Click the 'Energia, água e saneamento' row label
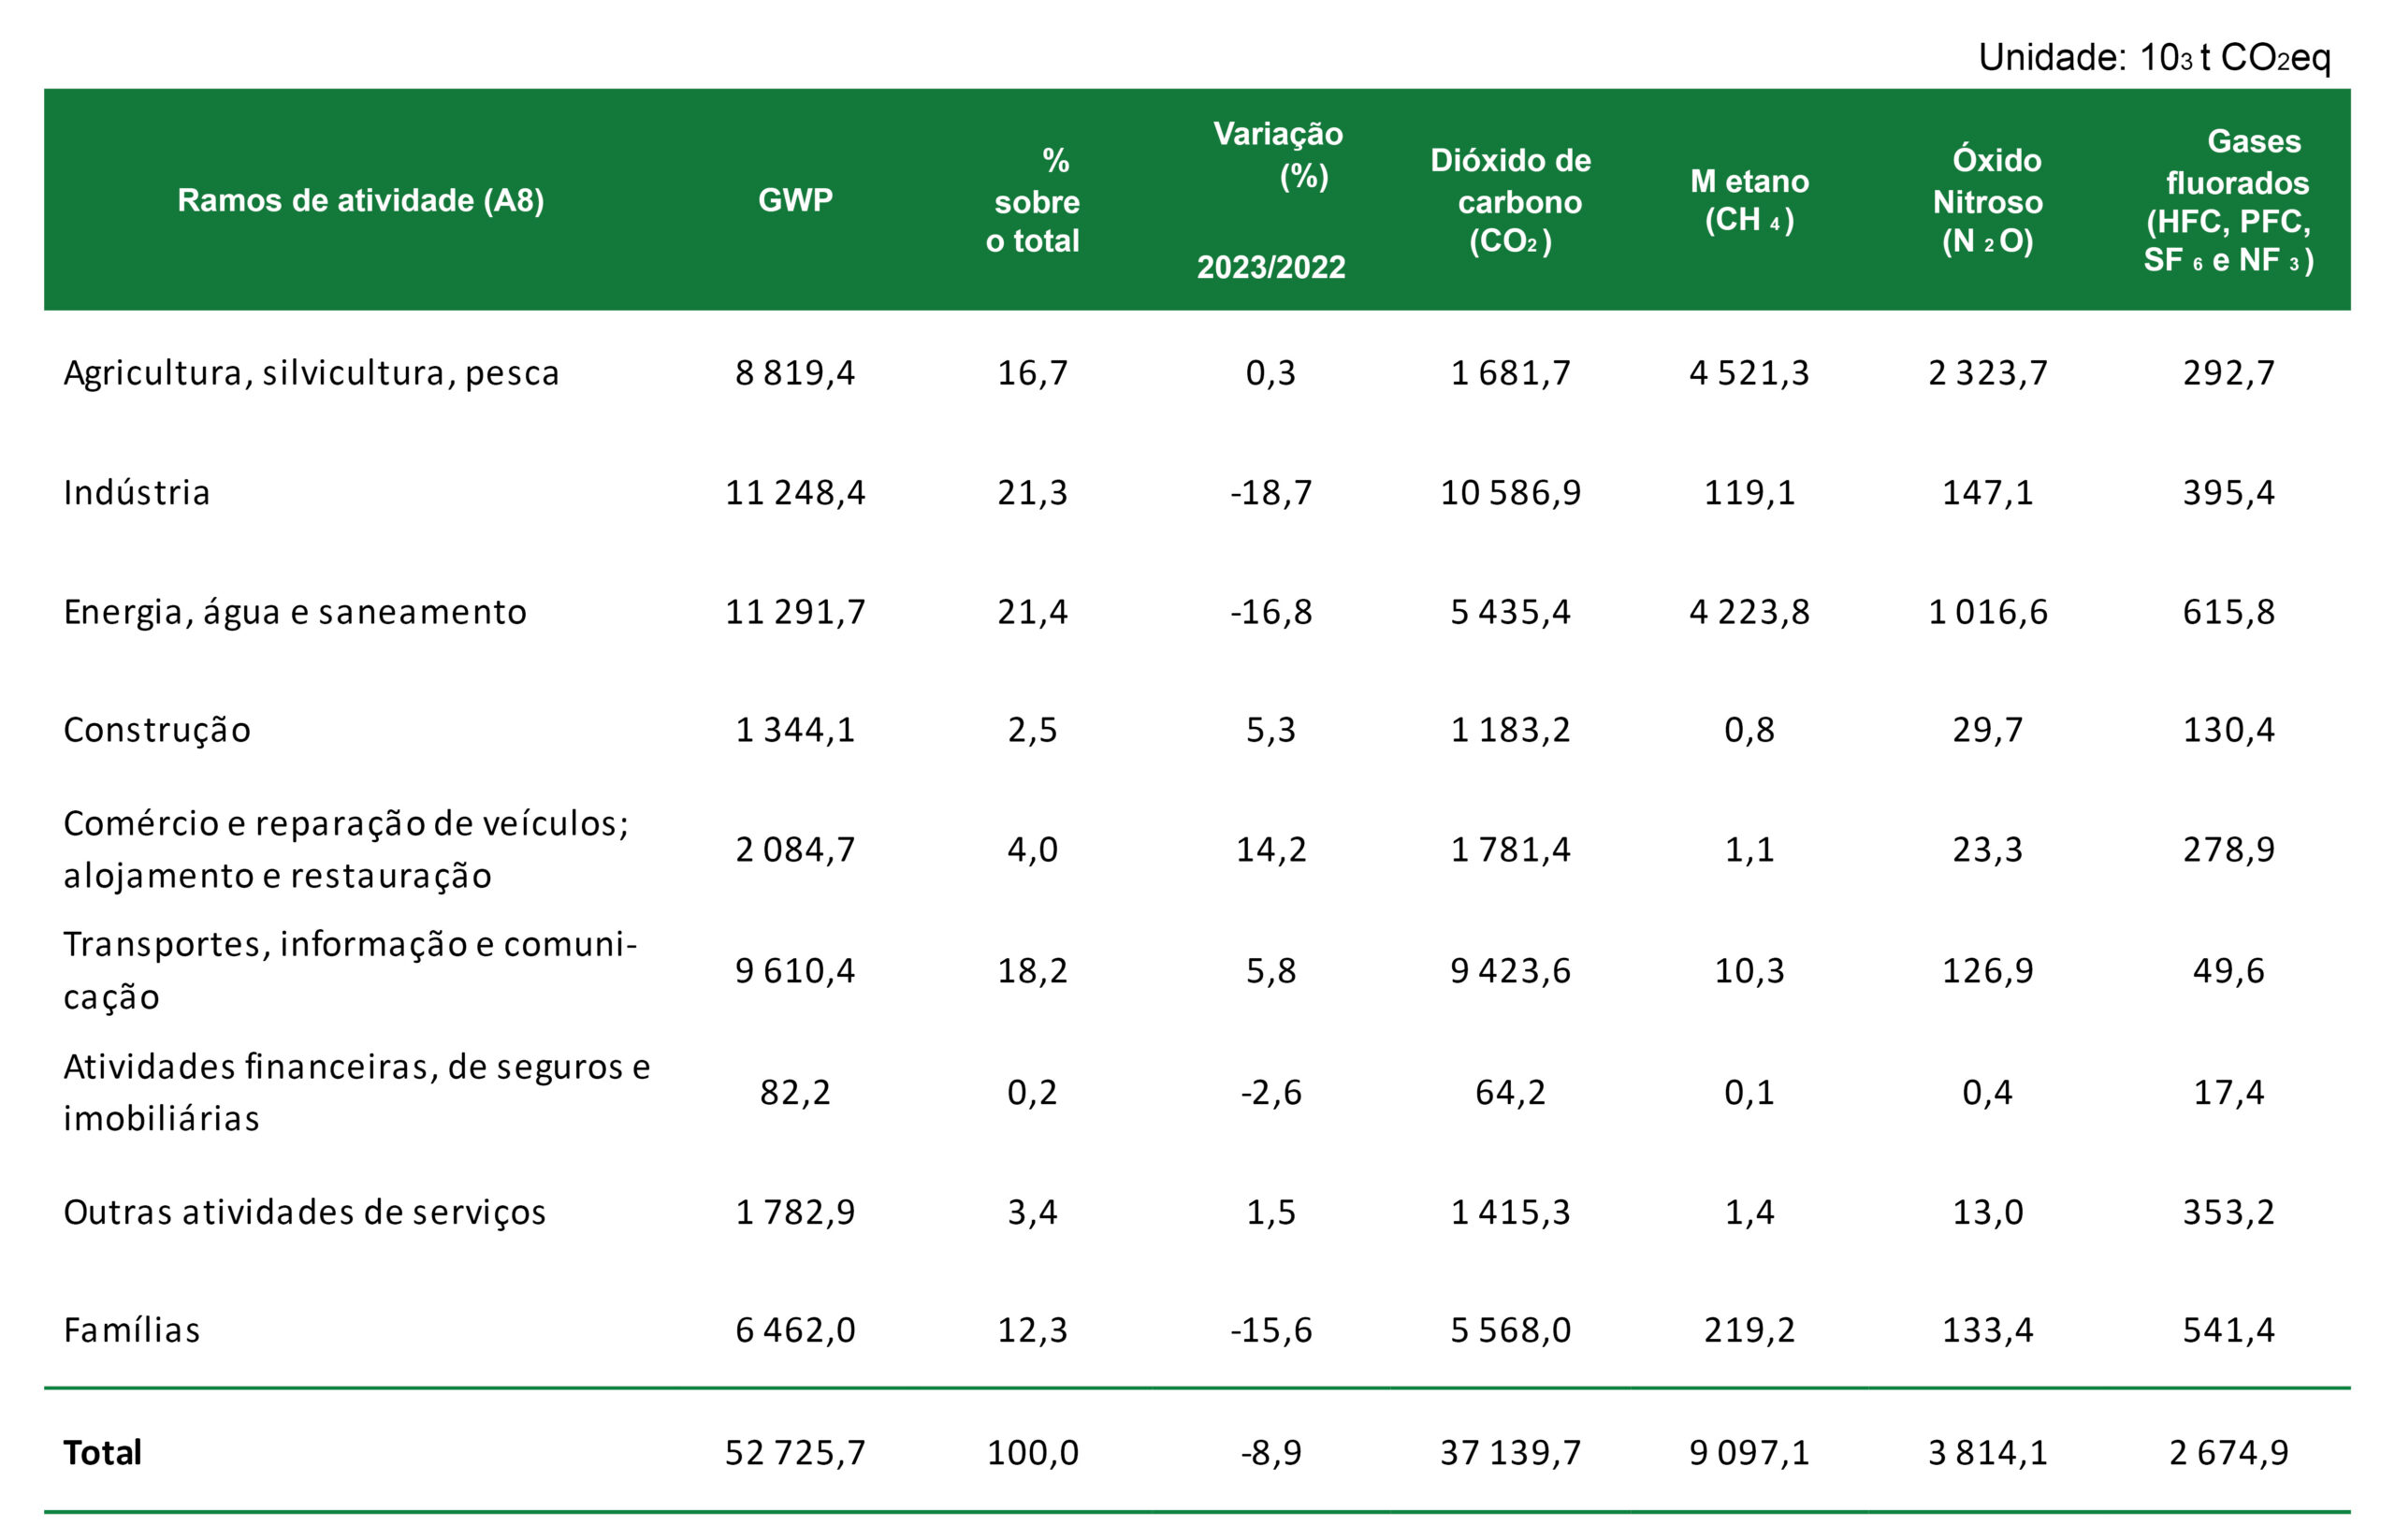Screen dimensions: 2395x1540 point(295,612)
